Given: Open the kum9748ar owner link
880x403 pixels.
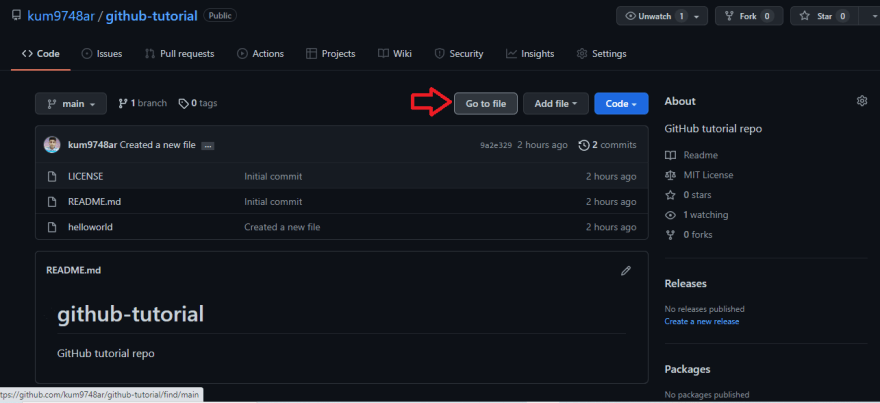Looking at the screenshot, I should coord(59,16).
